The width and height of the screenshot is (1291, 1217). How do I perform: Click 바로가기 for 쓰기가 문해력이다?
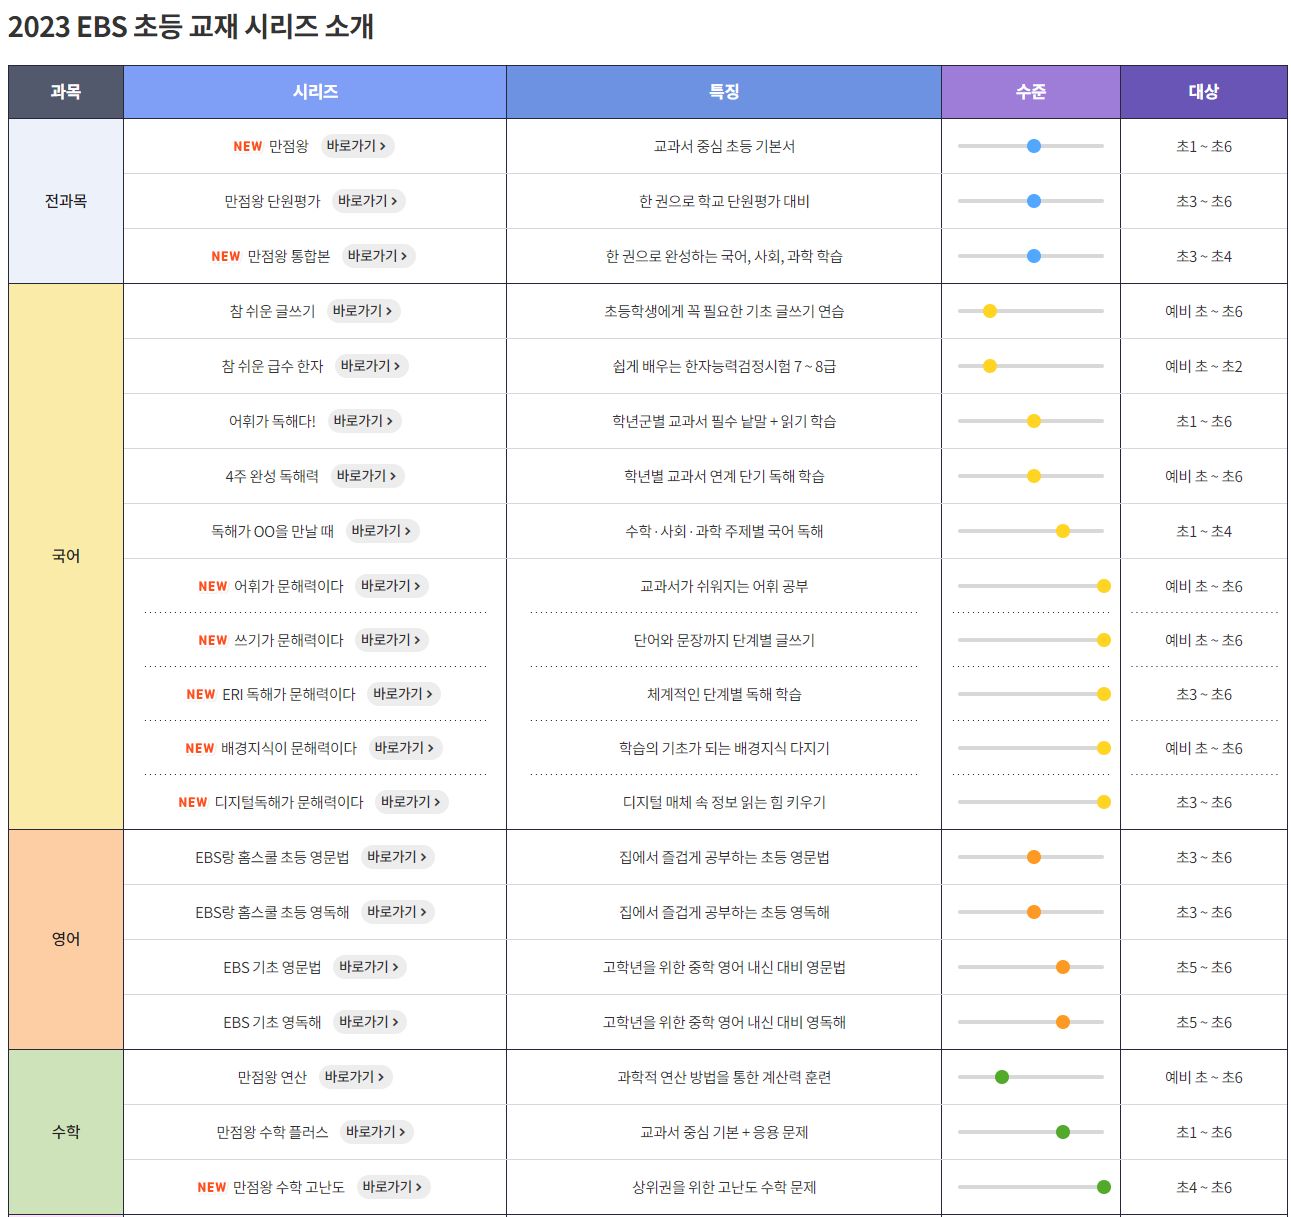coord(391,640)
